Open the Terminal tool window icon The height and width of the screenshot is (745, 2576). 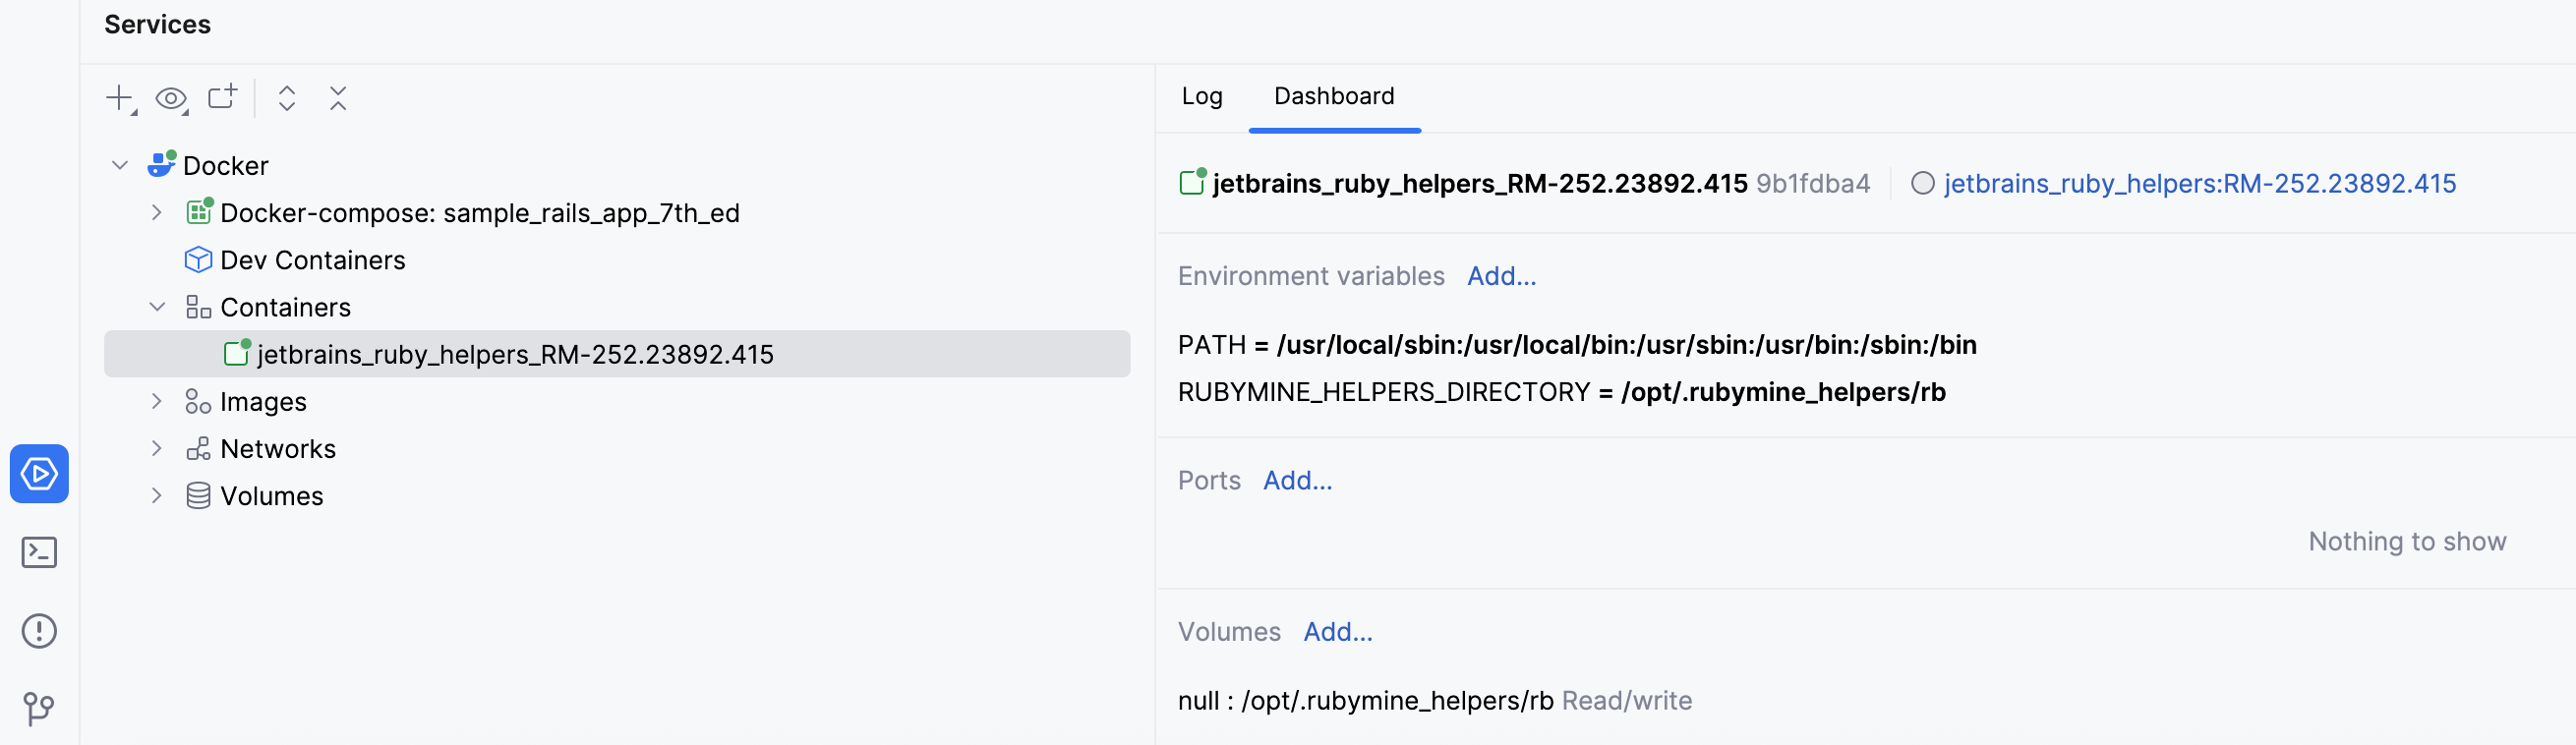coord(39,552)
